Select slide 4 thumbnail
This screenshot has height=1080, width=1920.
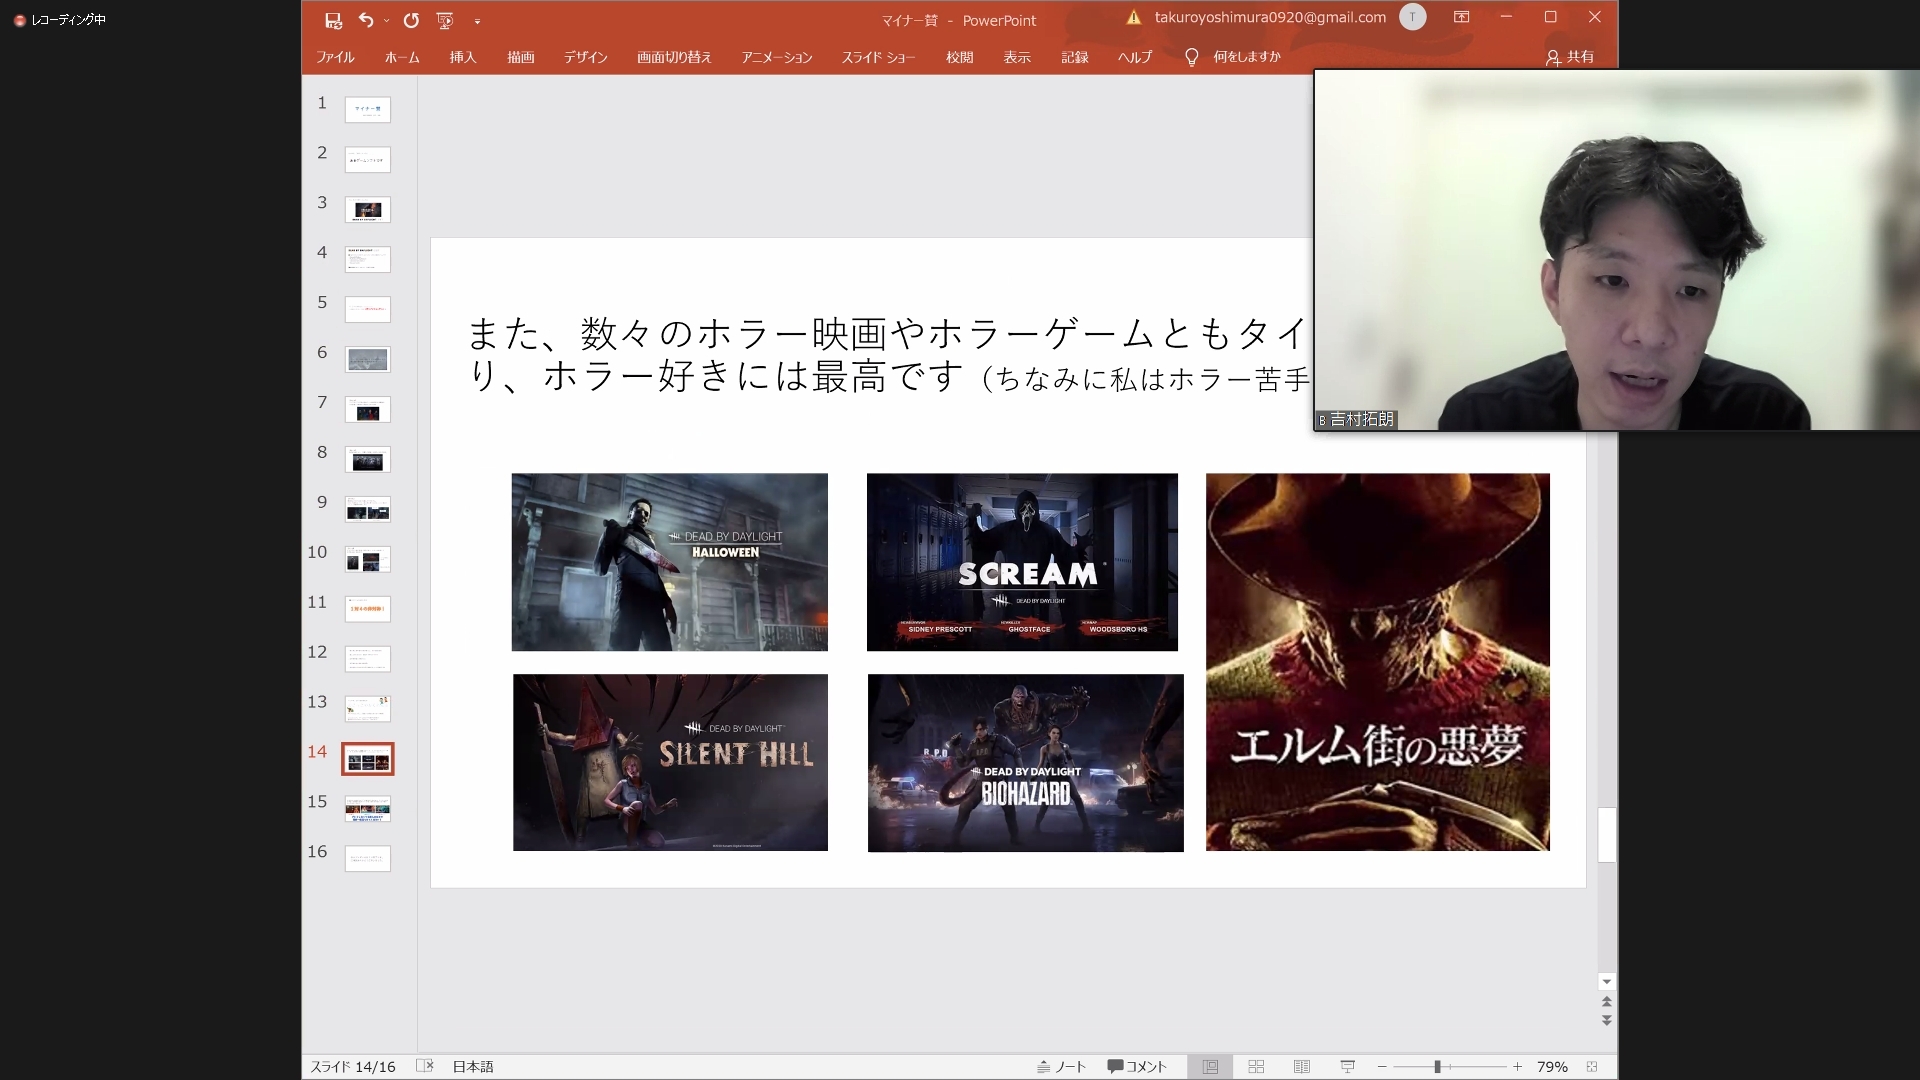[367, 259]
